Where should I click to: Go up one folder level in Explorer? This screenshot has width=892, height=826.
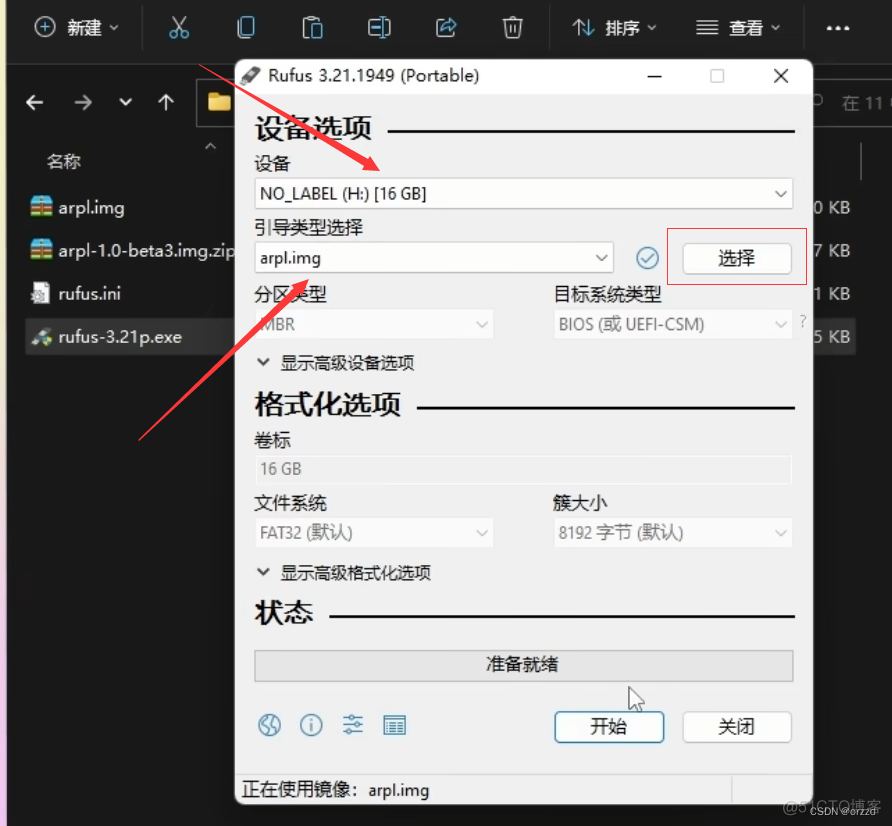tap(166, 102)
